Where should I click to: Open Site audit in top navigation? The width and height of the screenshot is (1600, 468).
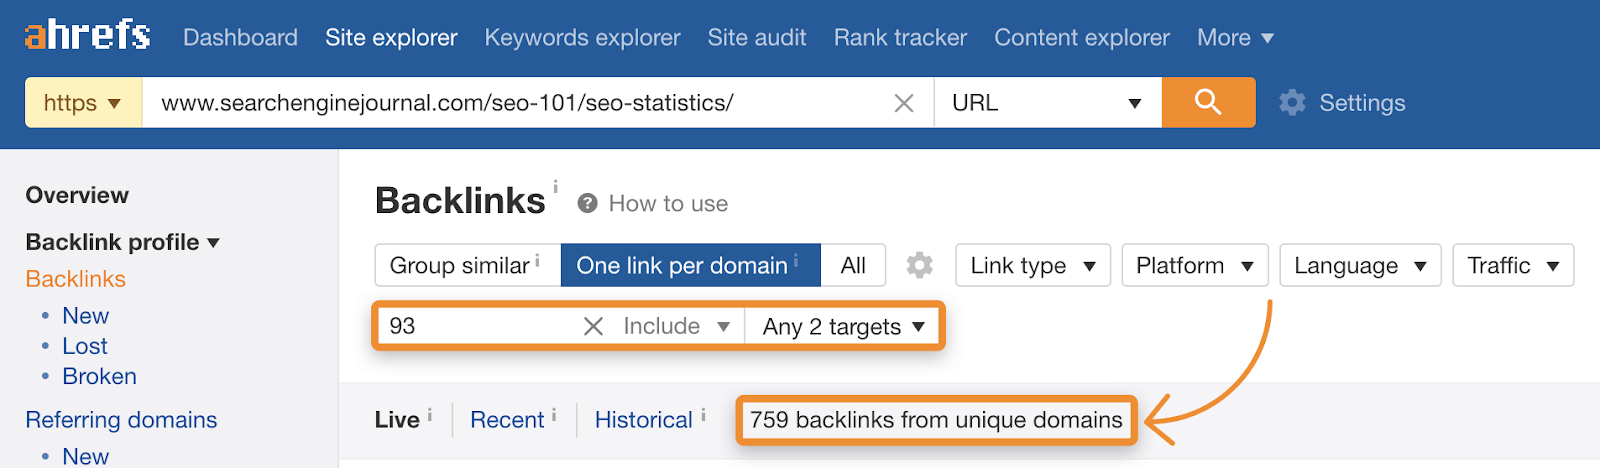point(757,38)
